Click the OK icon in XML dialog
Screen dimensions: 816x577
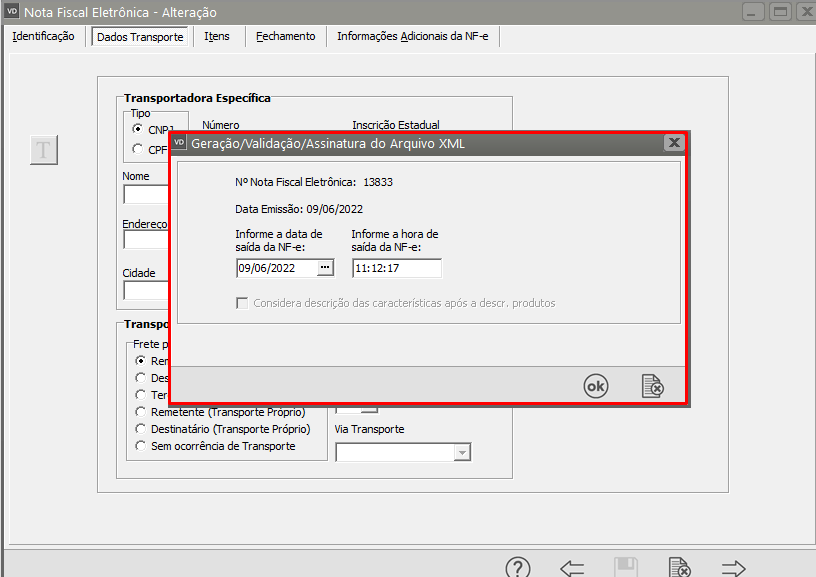pos(596,386)
